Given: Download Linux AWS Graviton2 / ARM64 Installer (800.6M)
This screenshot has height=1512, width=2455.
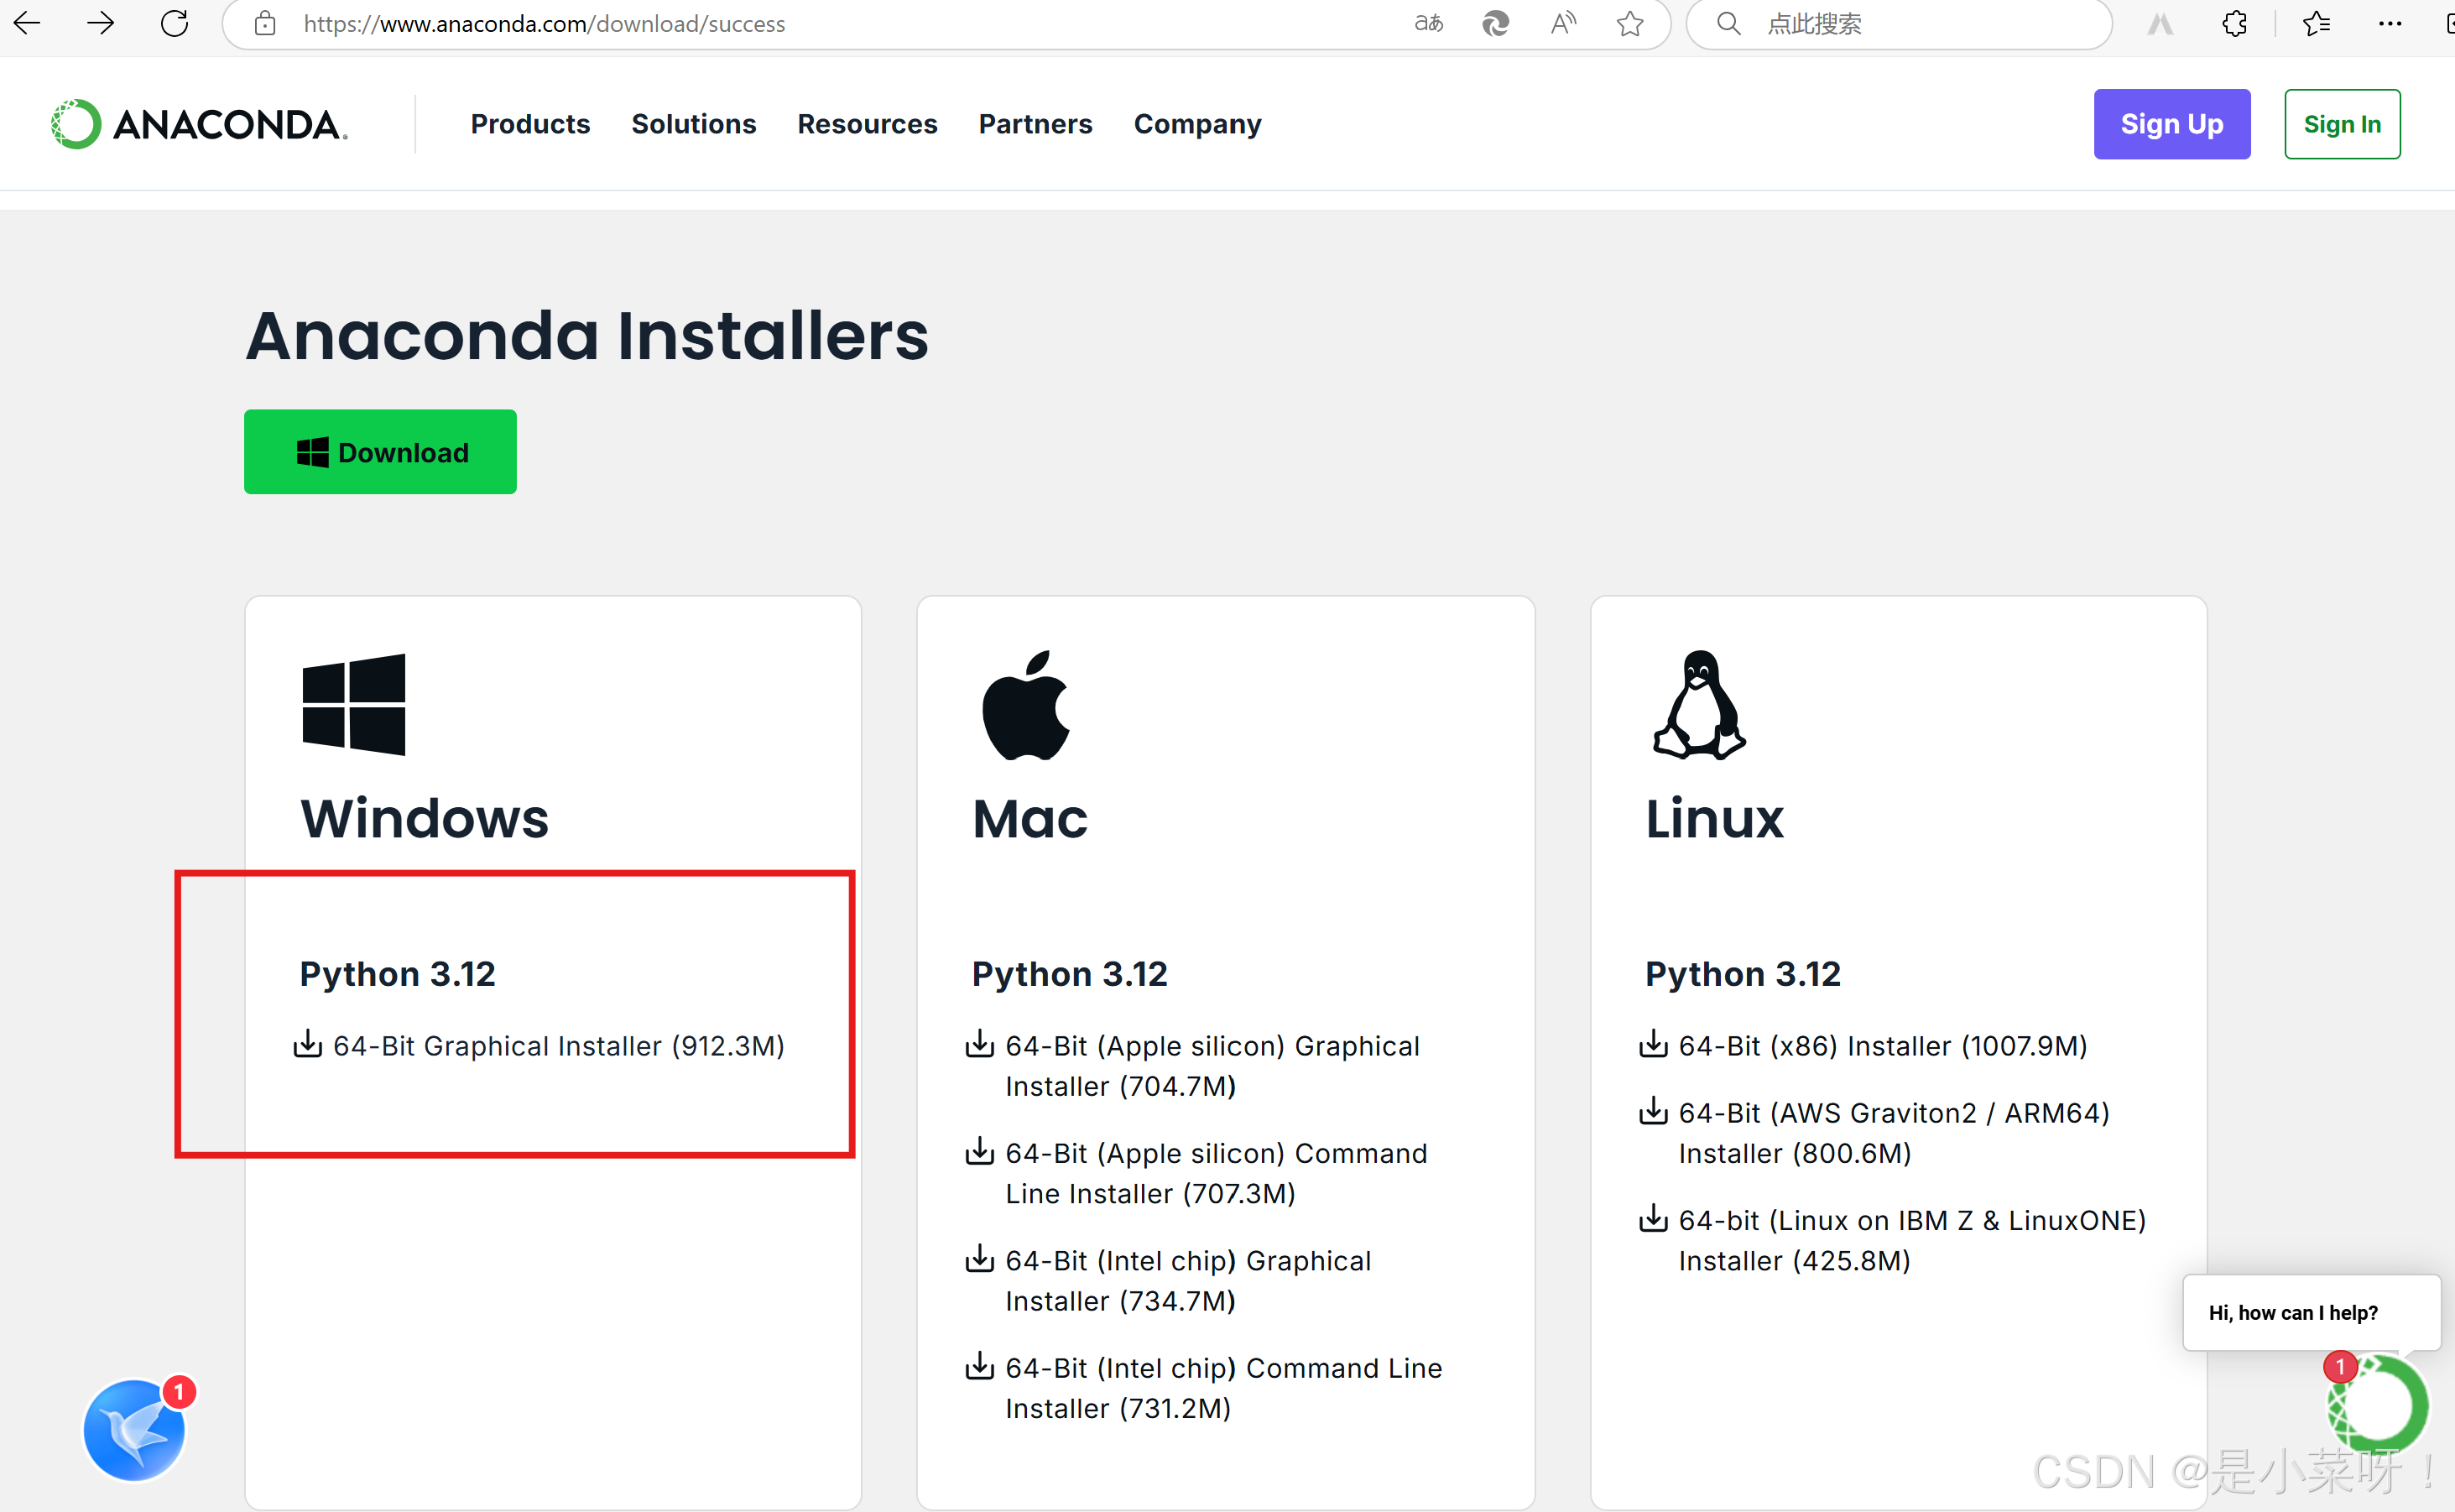Looking at the screenshot, I should tap(1894, 1133).
